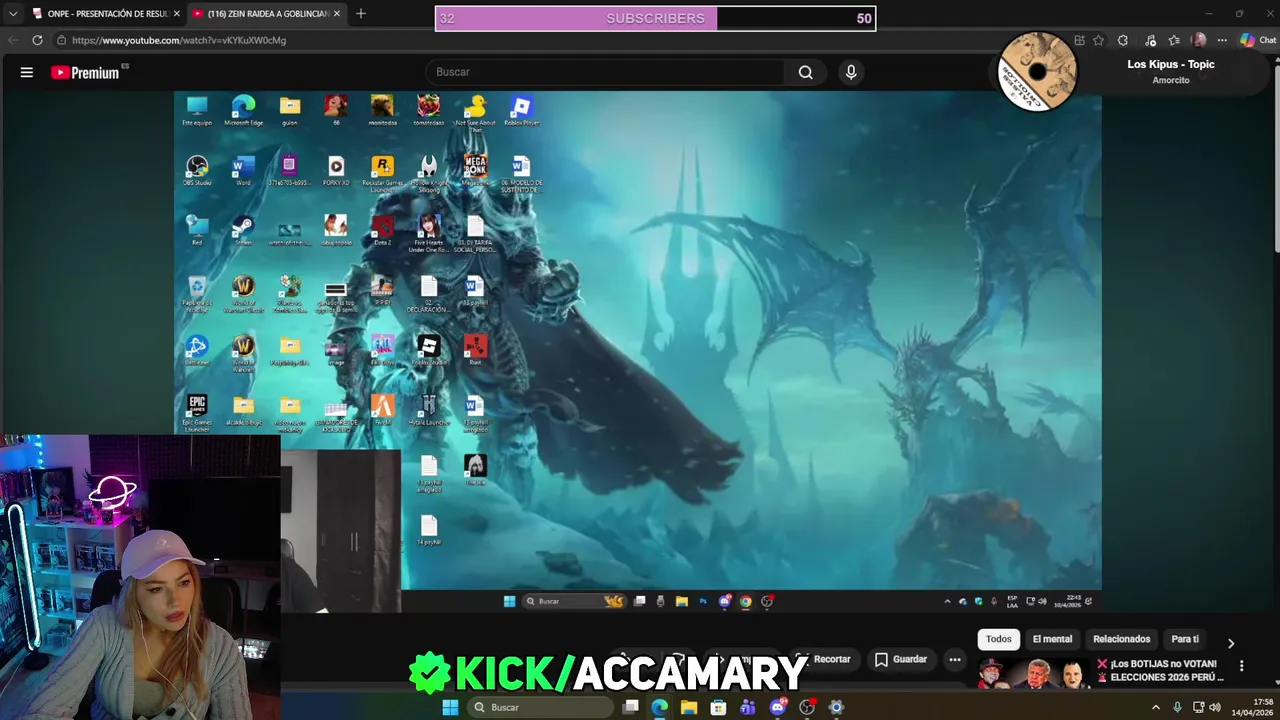Click Rockstar Games Launcher icon in video

click(x=382, y=171)
